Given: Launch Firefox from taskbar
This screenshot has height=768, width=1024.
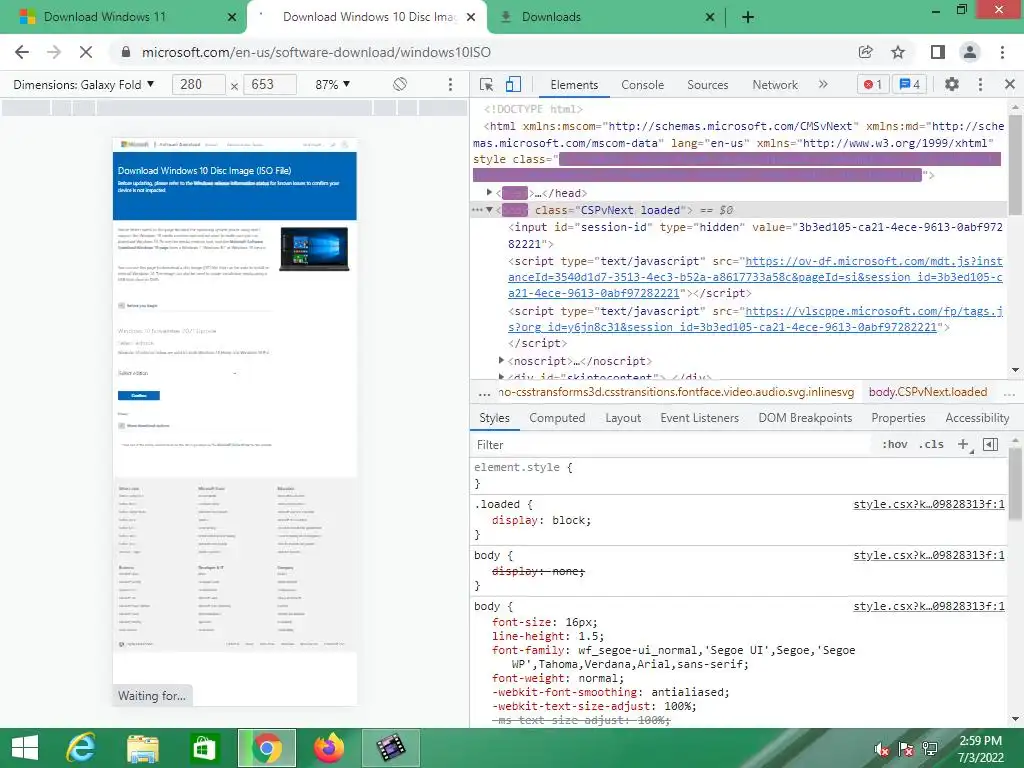Looking at the screenshot, I should tap(328, 748).
